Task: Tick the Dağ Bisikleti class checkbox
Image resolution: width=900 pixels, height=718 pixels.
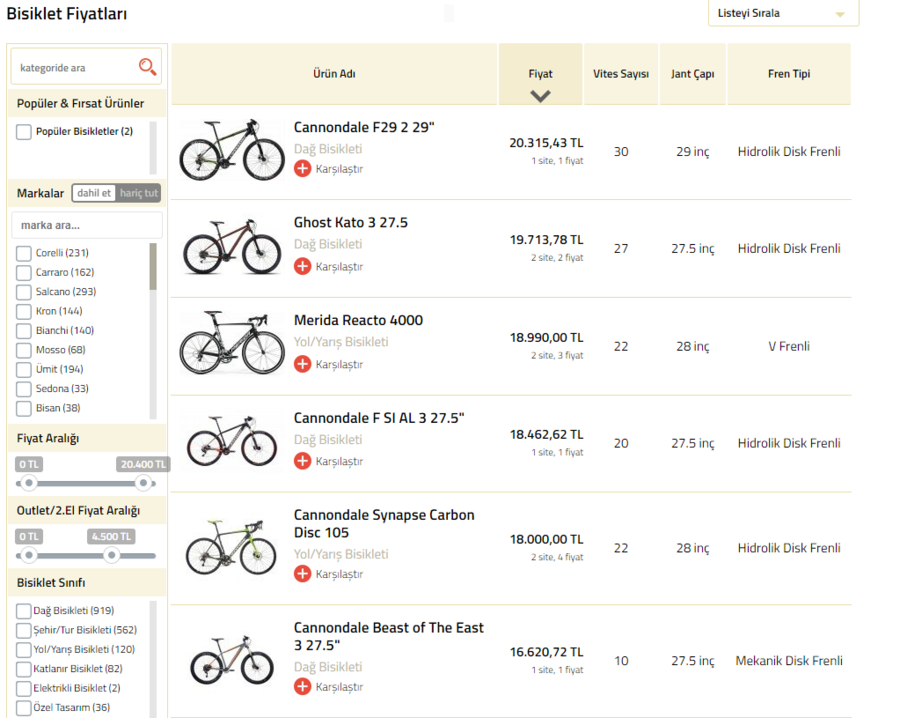Action: tap(24, 611)
